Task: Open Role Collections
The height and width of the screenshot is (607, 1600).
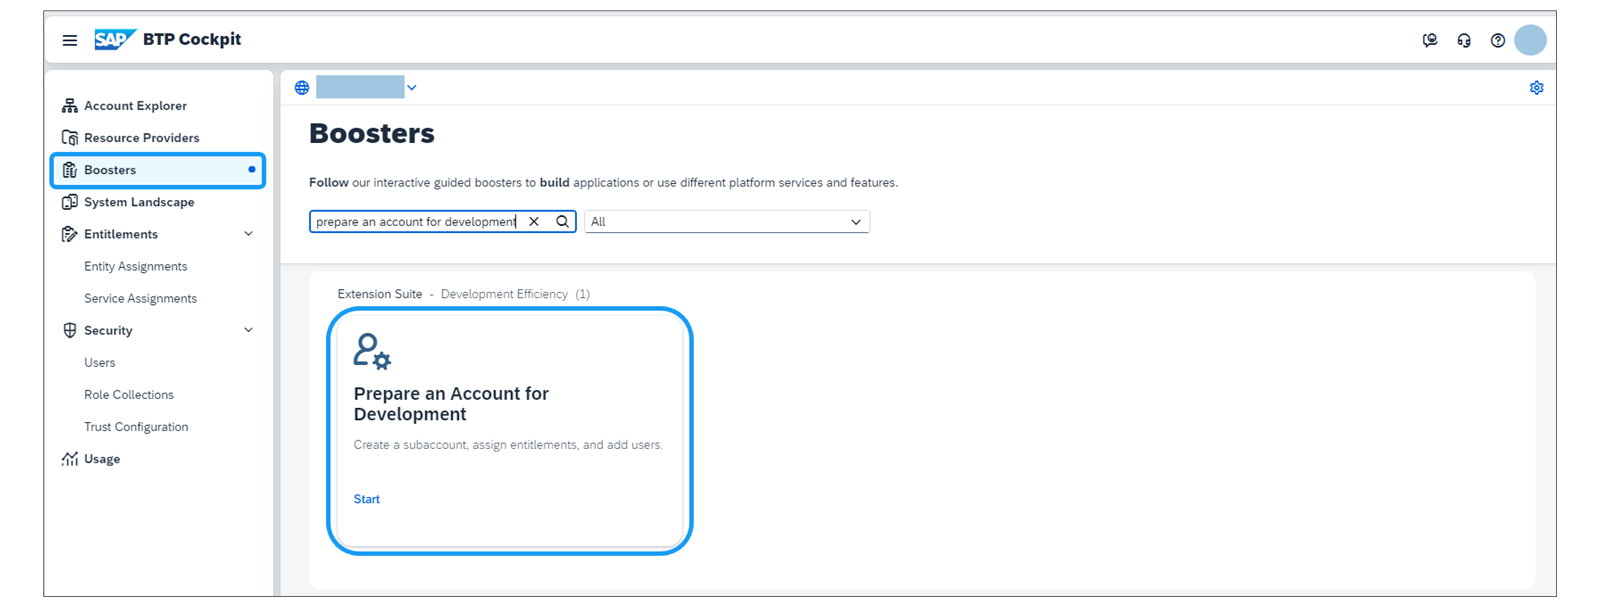Action: point(128,394)
